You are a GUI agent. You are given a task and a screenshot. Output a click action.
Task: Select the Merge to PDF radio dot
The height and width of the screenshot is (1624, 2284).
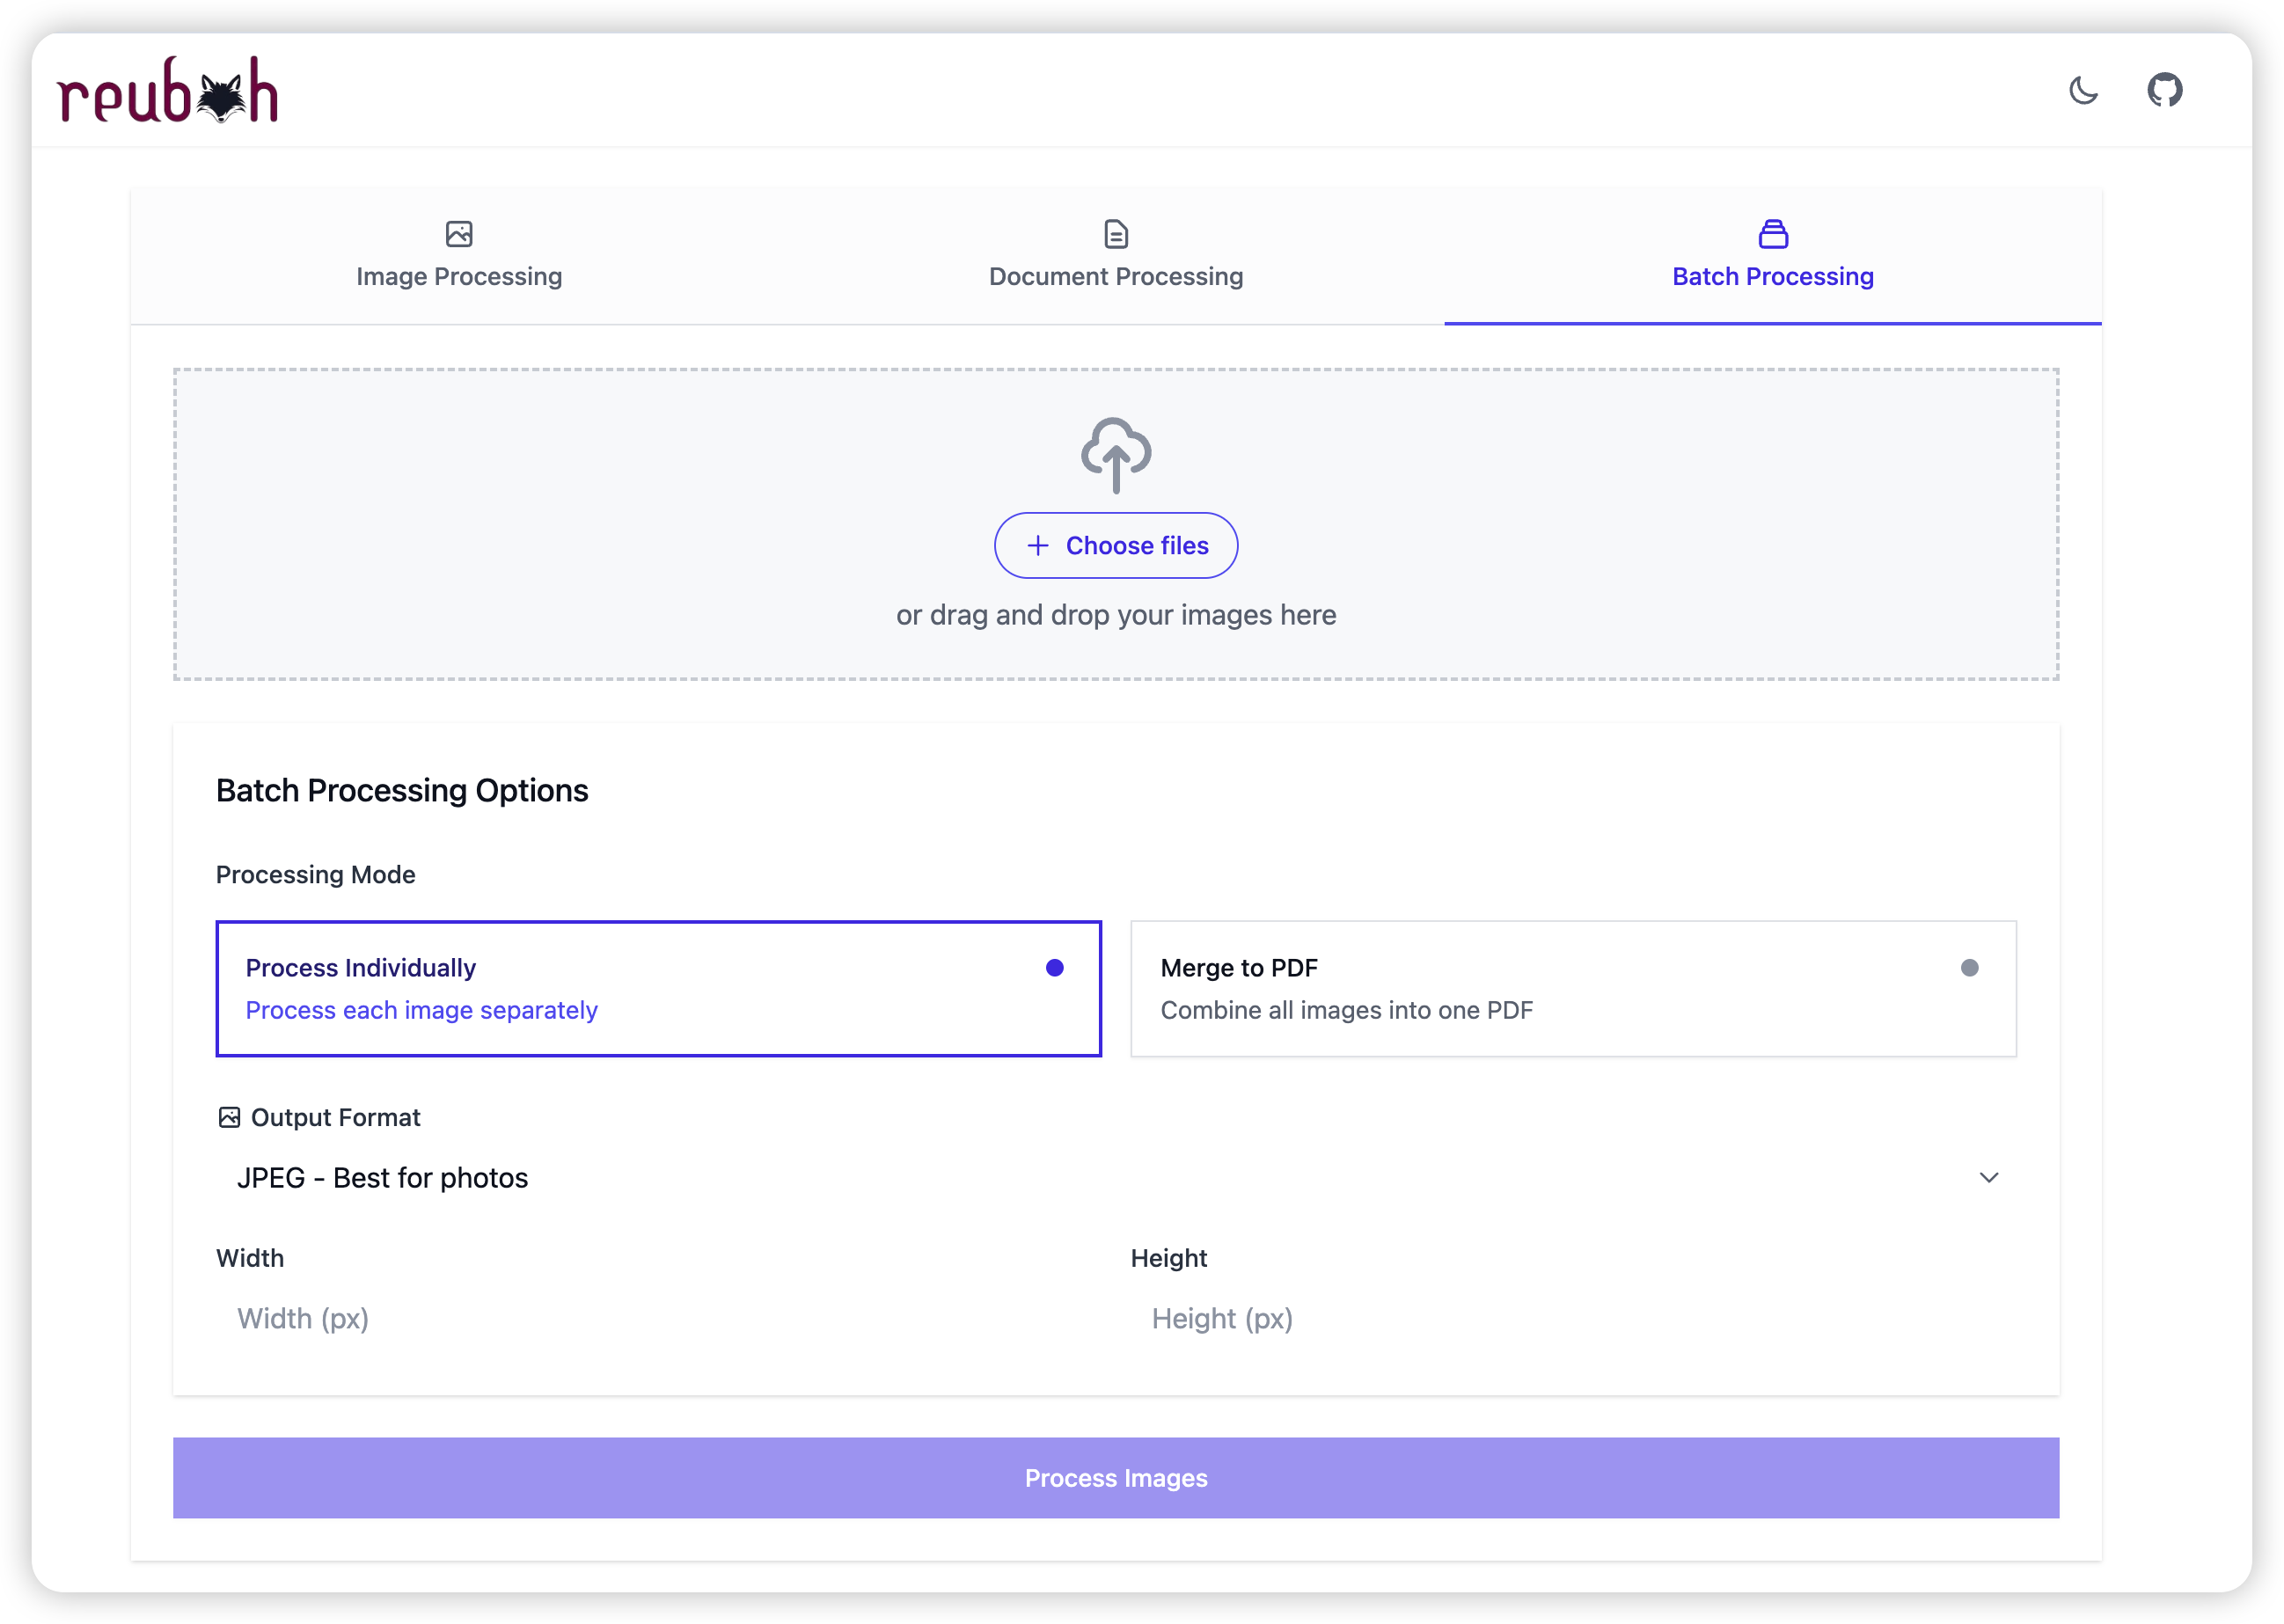pyautogui.click(x=1969, y=967)
